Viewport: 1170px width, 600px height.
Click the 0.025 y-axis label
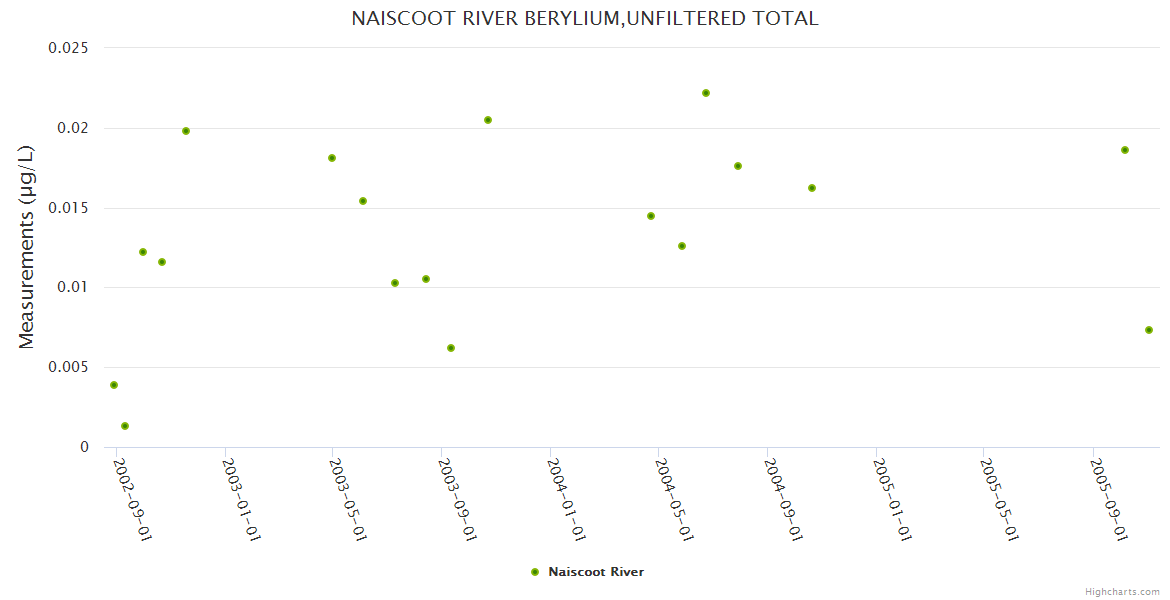pos(69,48)
